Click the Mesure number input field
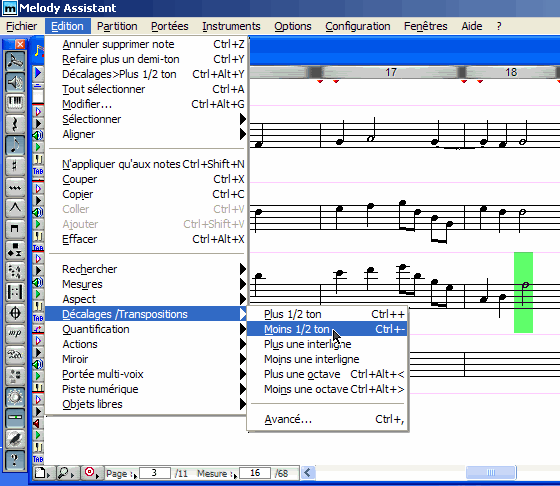The width and height of the screenshot is (560, 486). pyautogui.click(x=255, y=473)
